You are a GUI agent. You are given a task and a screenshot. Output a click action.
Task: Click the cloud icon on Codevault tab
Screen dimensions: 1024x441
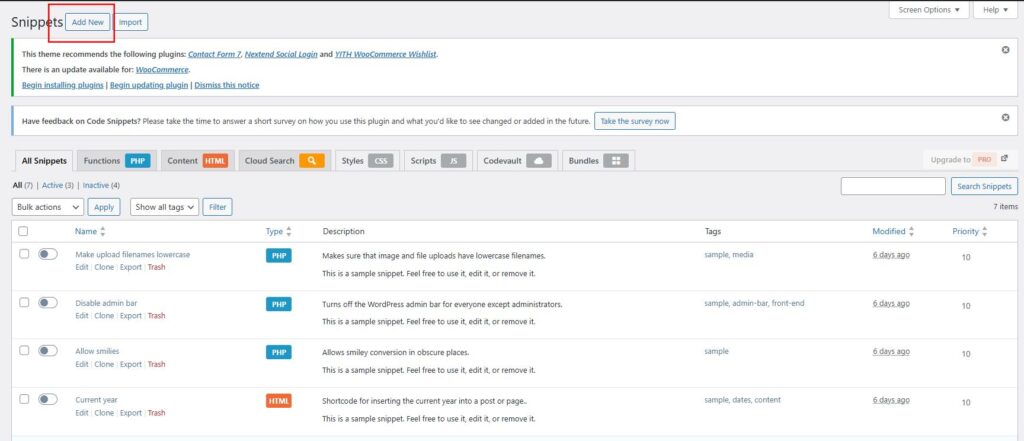click(539, 161)
